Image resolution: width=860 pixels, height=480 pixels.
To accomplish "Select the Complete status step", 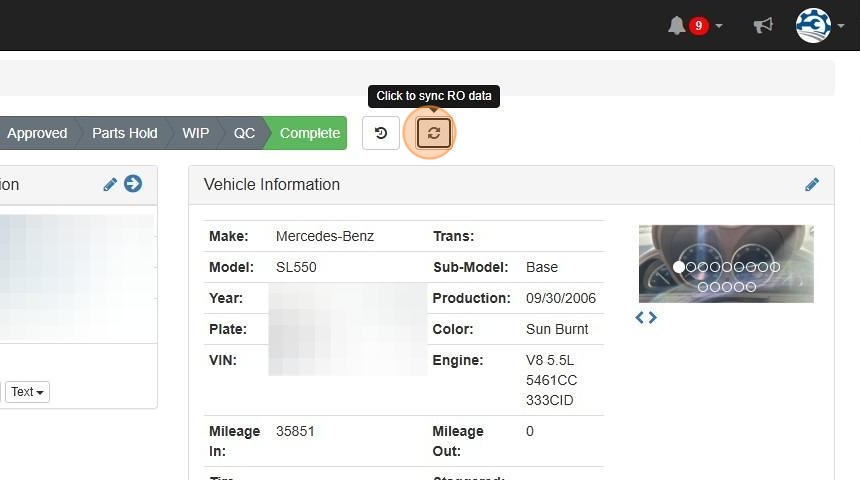I will click(309, 133).
